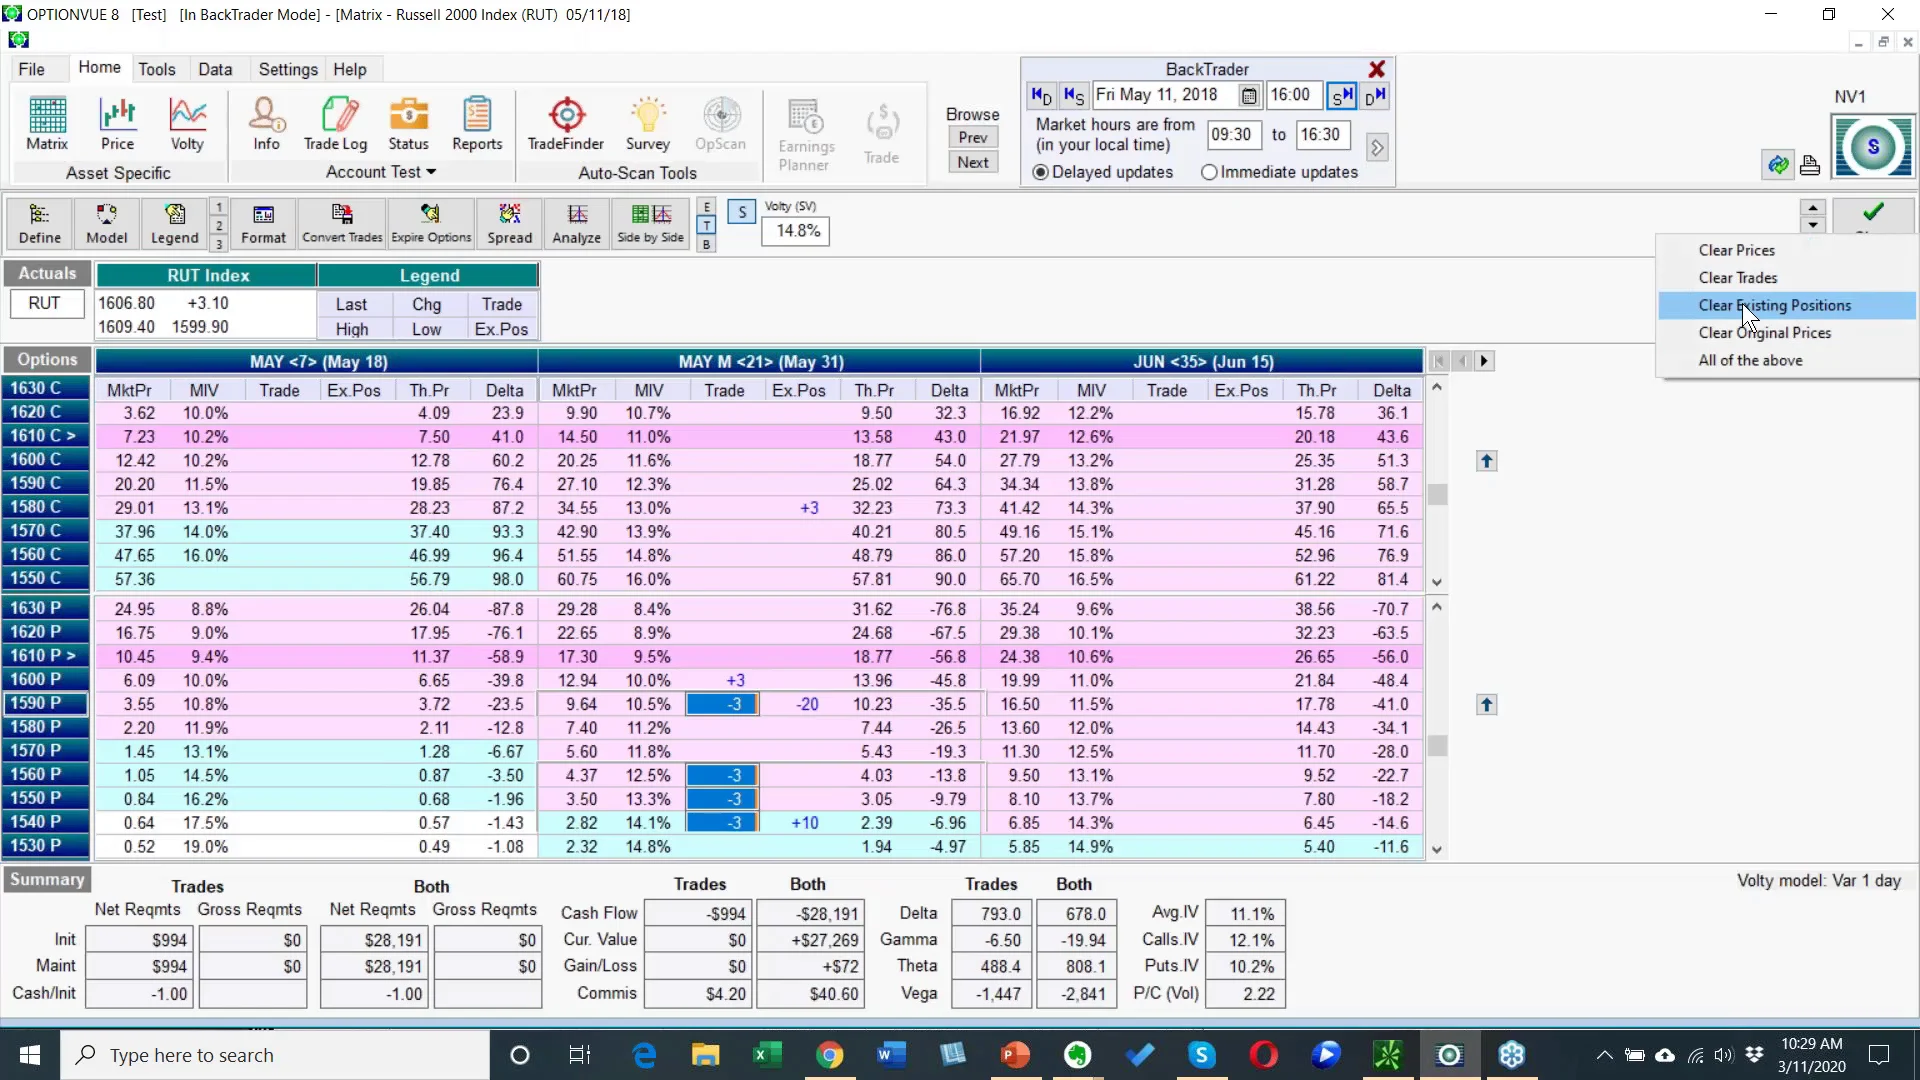The image size is (1920, 1080).
Task: Click the BackTrader time 16:00 field
Action: (1293, 96)
